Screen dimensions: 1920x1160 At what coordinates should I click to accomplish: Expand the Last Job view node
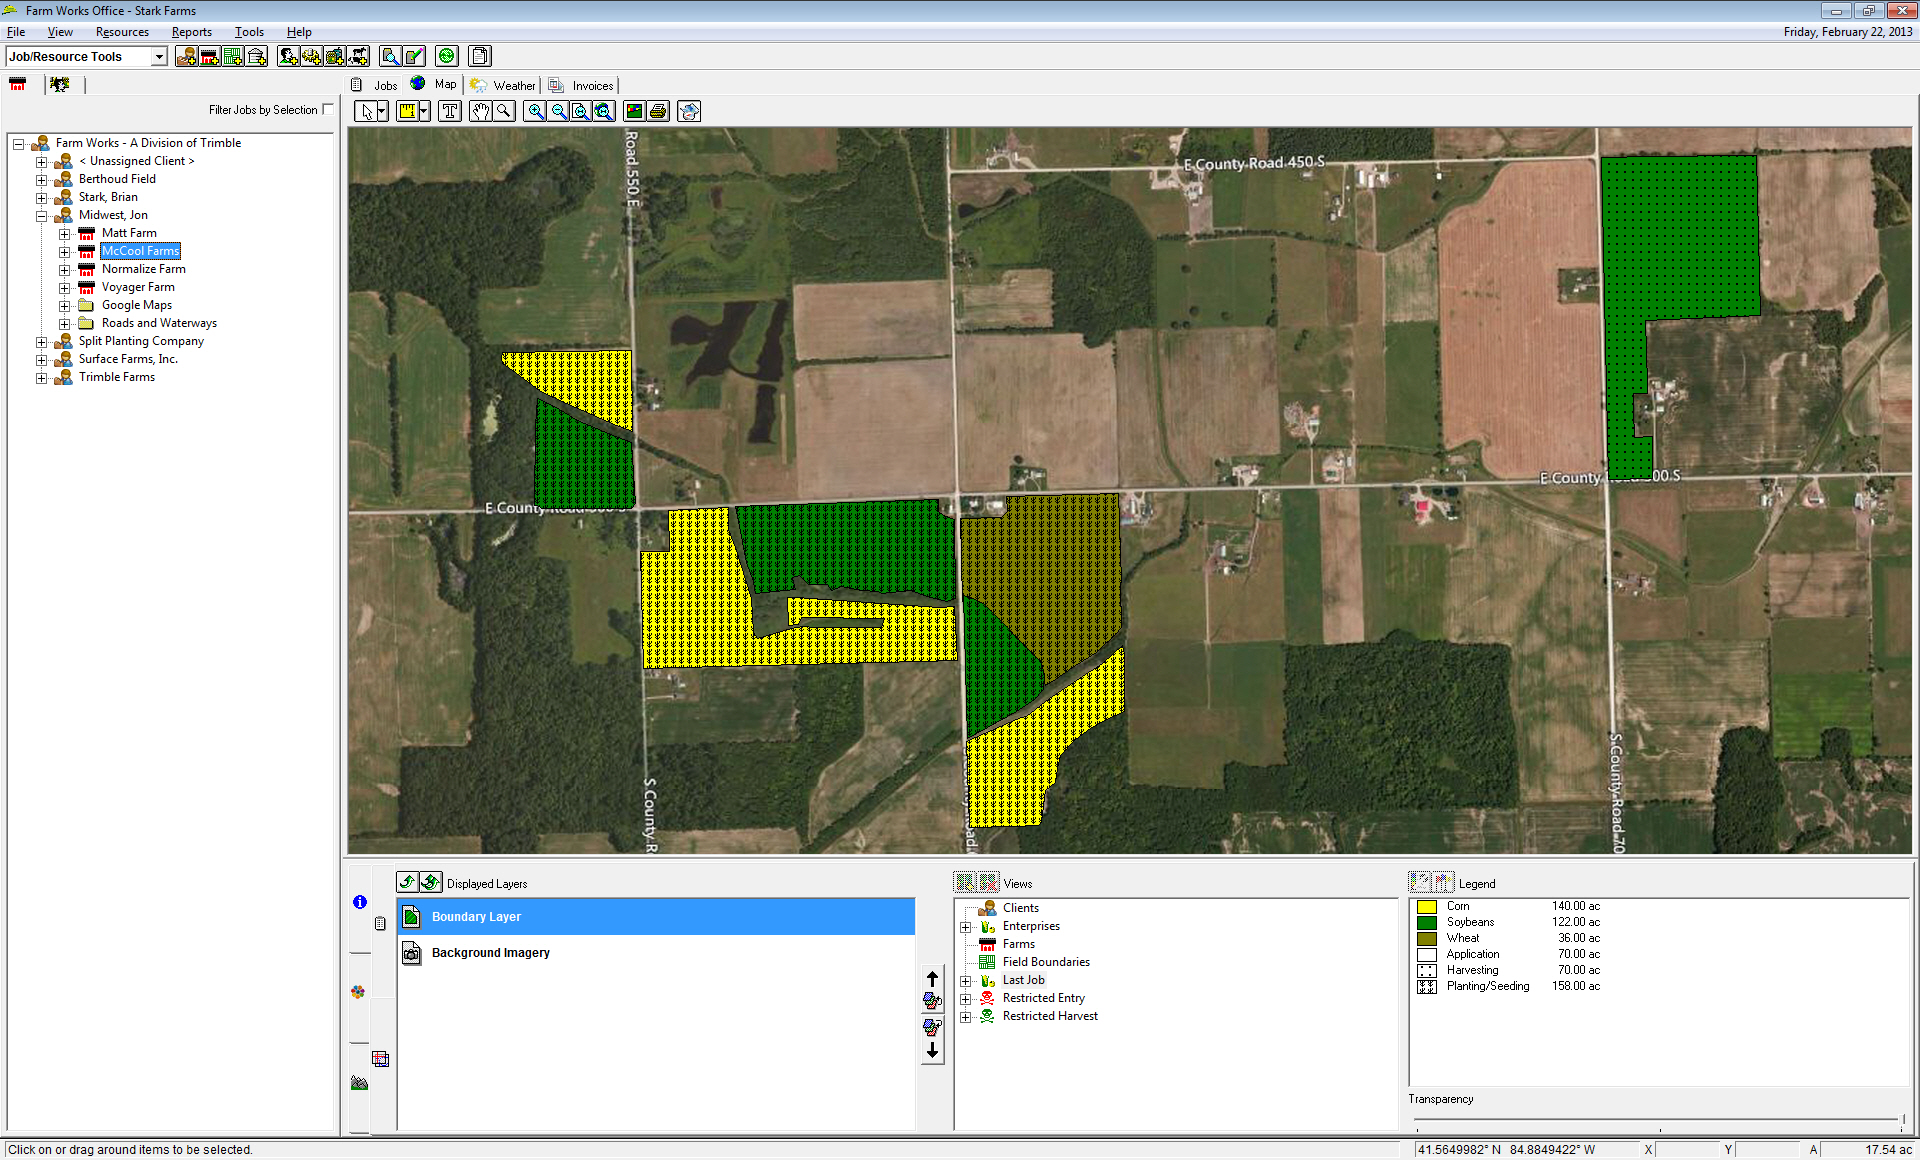point(966,981)
